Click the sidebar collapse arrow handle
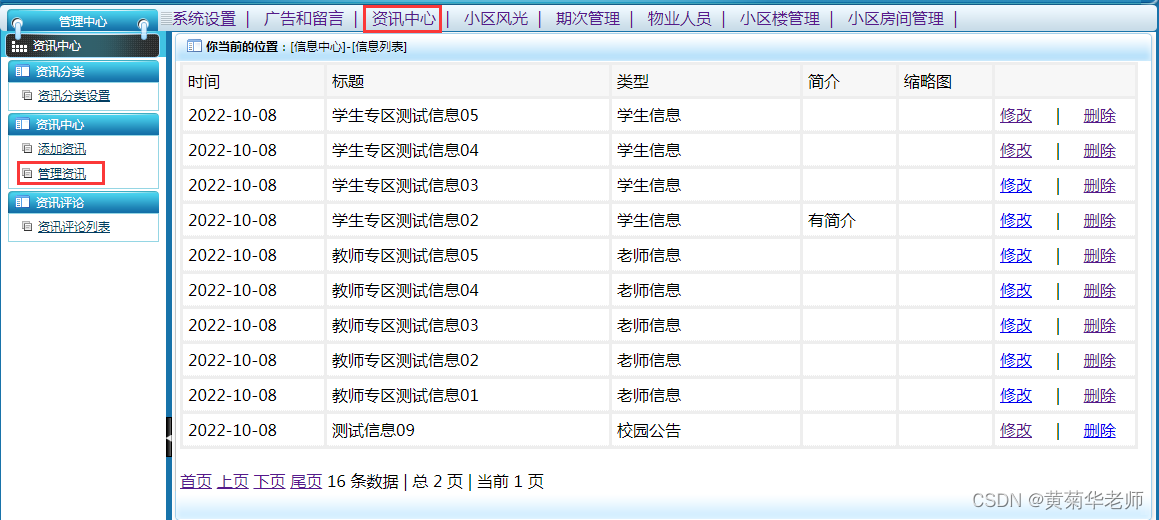1159x520 pixels. pyautogui.click(x=169, y=437)
